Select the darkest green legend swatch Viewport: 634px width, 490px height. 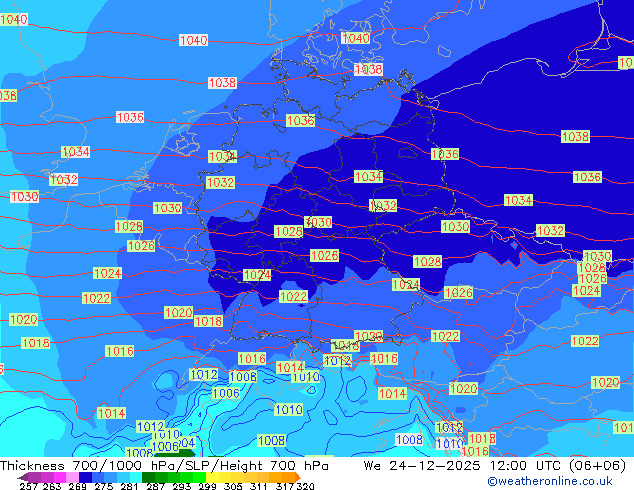pos(148,477)
